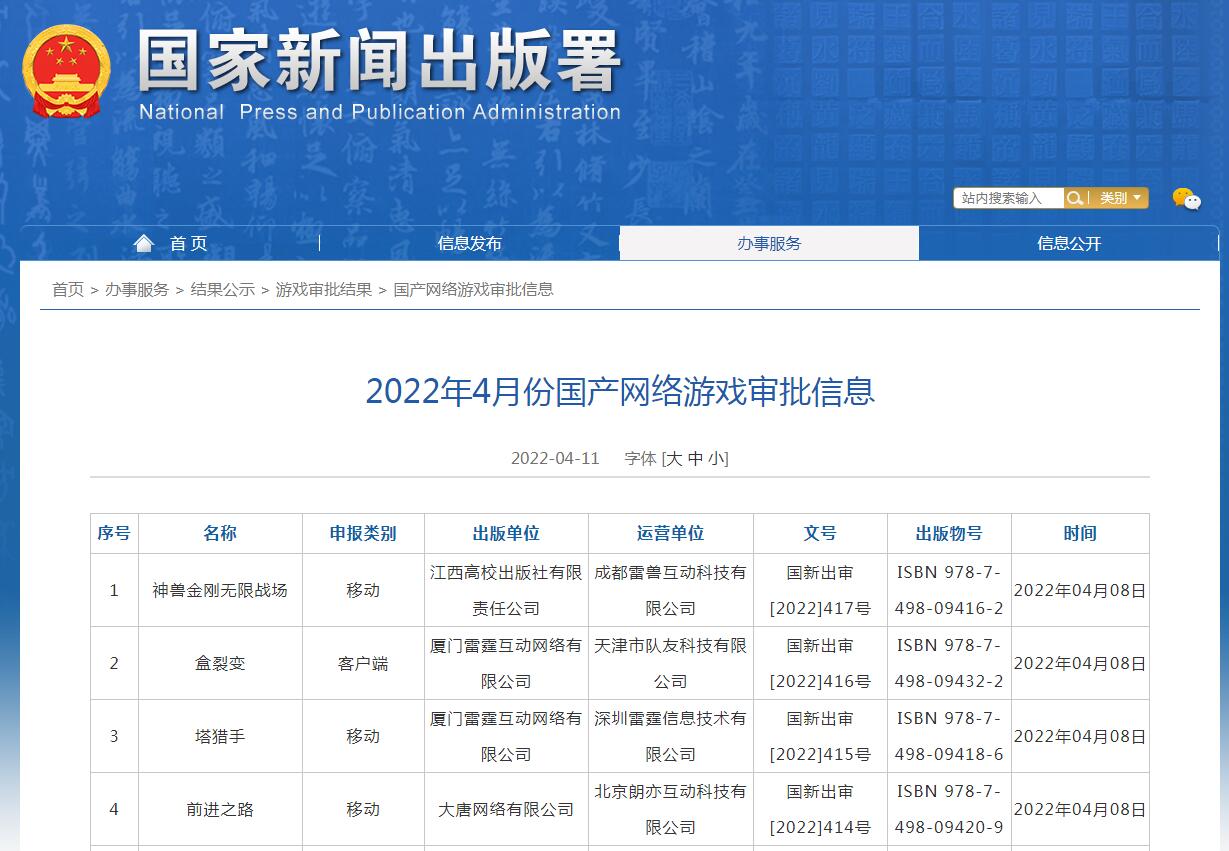Screen dimensions: 1229x851
Task: Open the 信息公开 menu tab
Action: point(1068,243)
